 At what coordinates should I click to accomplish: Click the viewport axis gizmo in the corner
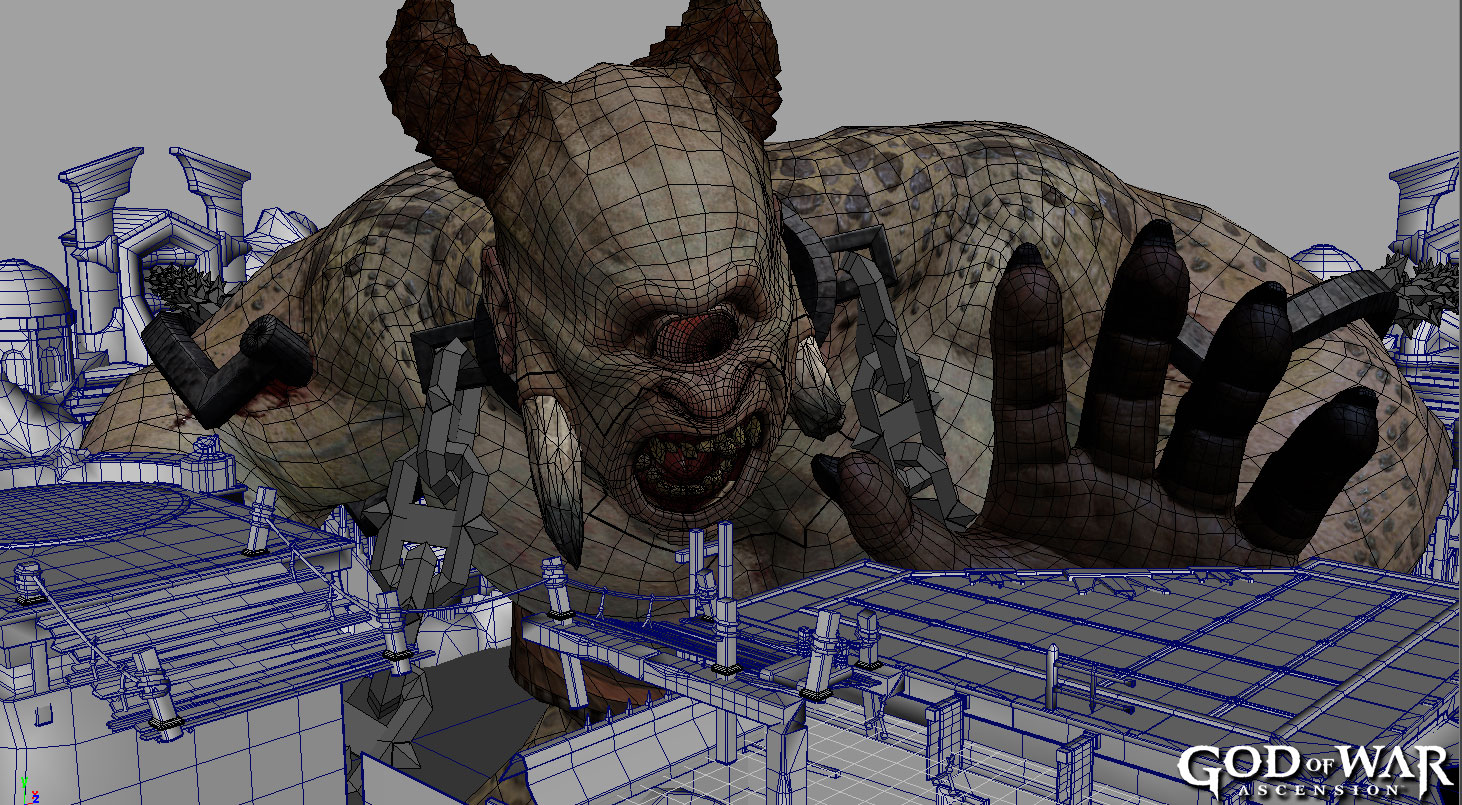(x=32, y=791)
